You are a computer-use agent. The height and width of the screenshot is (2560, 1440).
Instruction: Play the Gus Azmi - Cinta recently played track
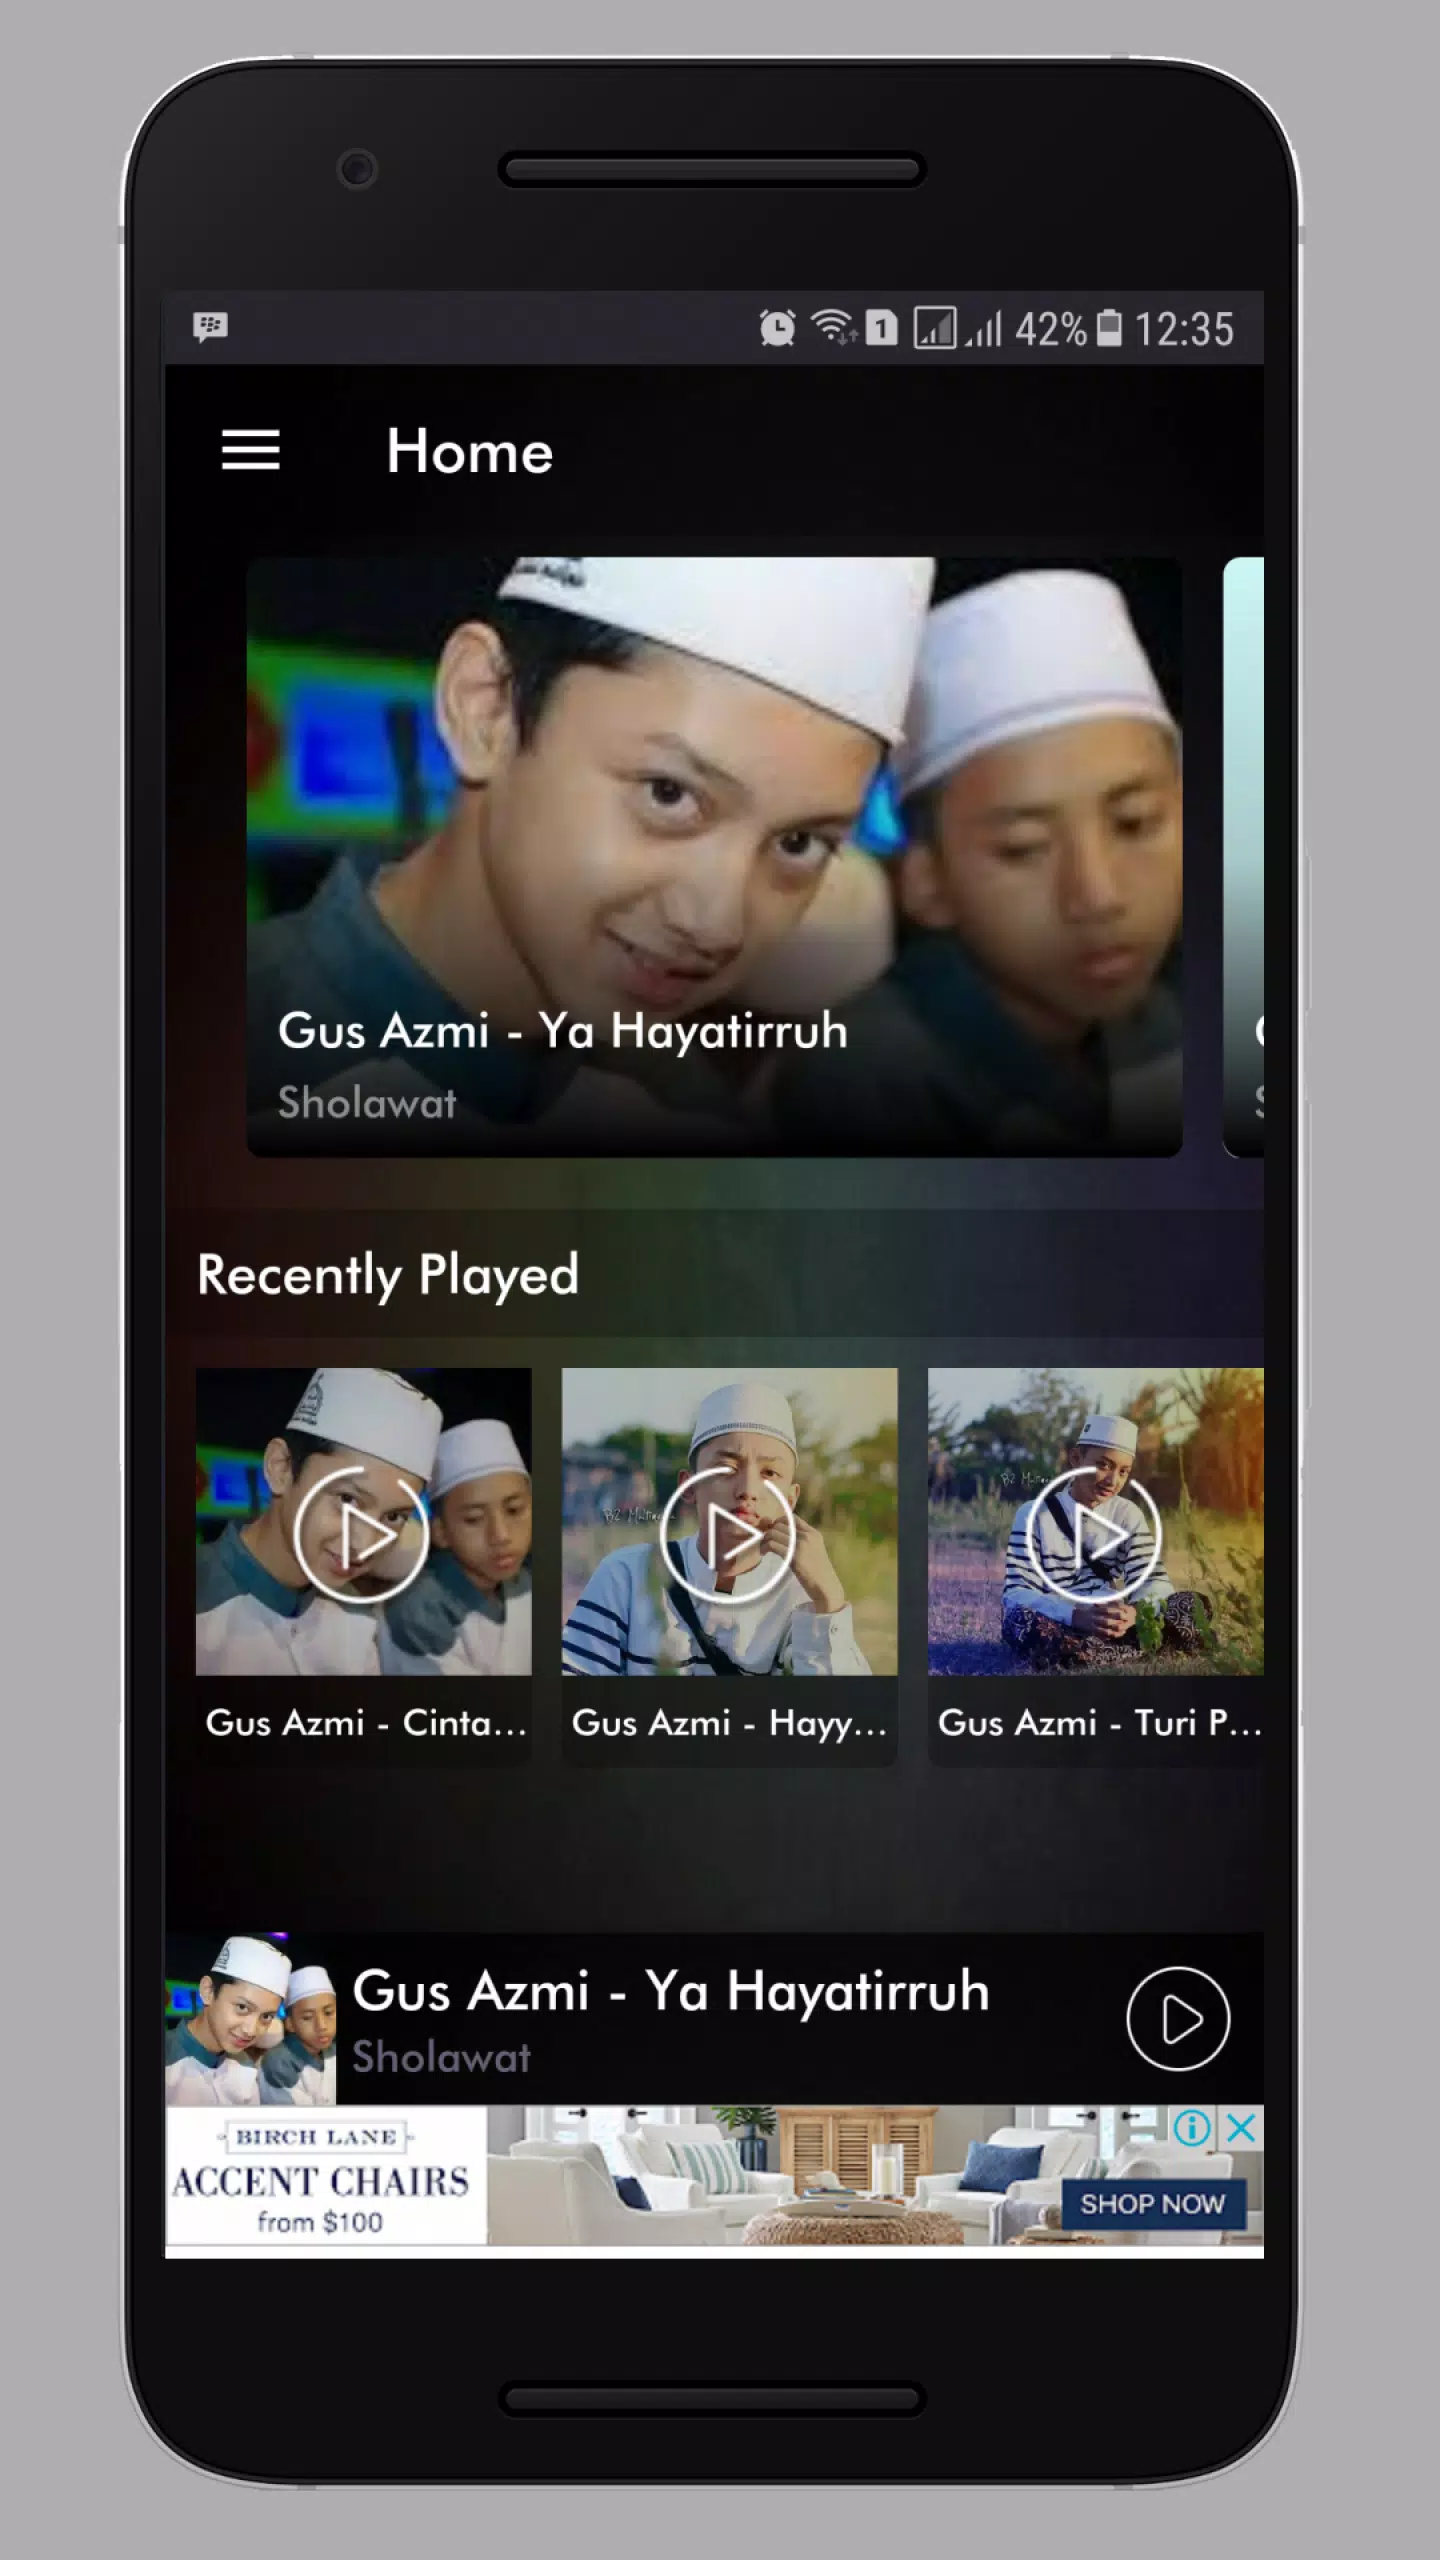(362, 1534)
